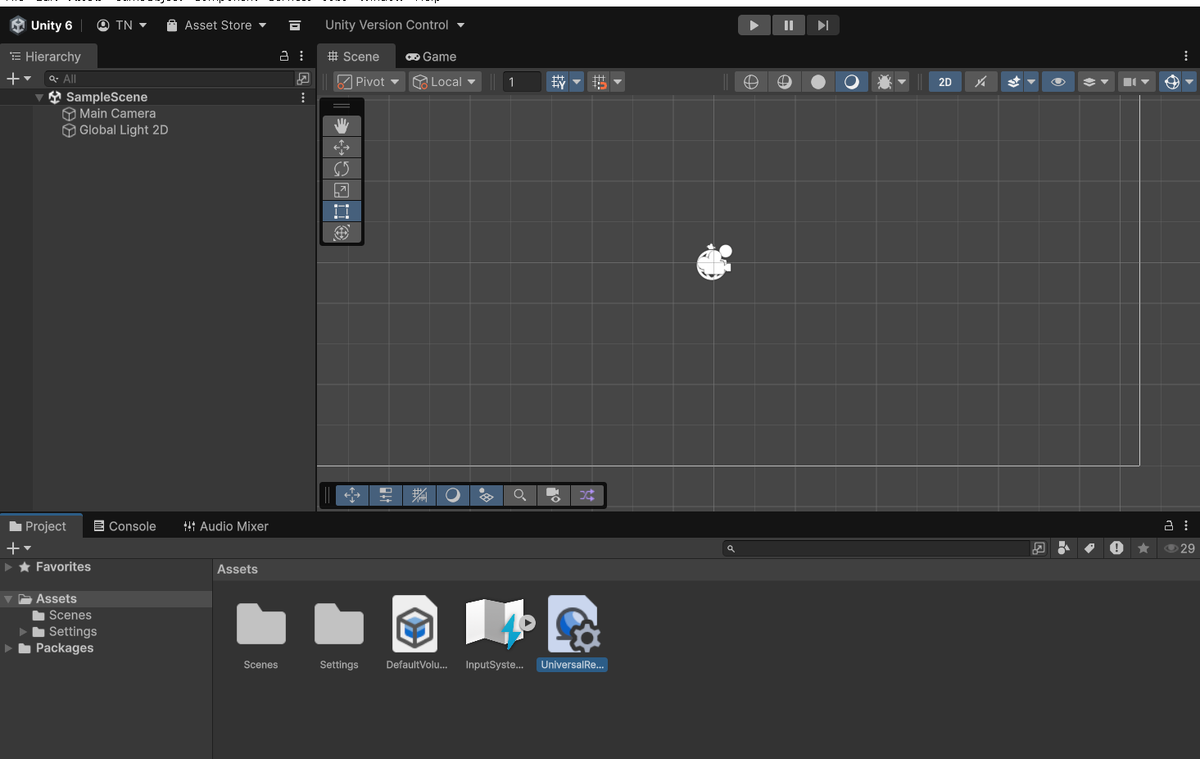
Task: Toggle 2D view mode button
Action: click(945, 82)
